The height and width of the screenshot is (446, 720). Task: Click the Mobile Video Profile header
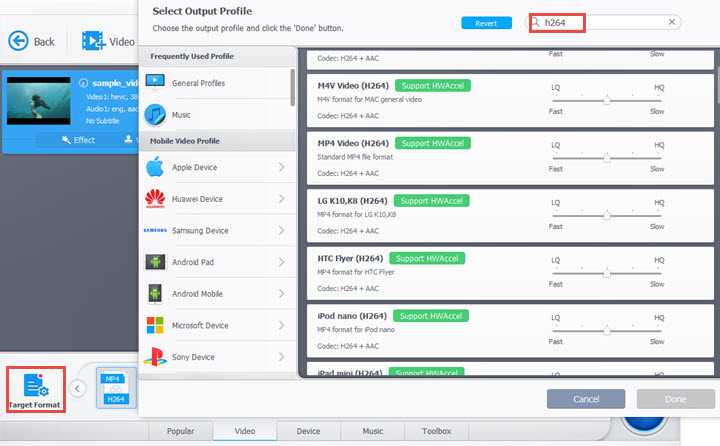[185, 141]
